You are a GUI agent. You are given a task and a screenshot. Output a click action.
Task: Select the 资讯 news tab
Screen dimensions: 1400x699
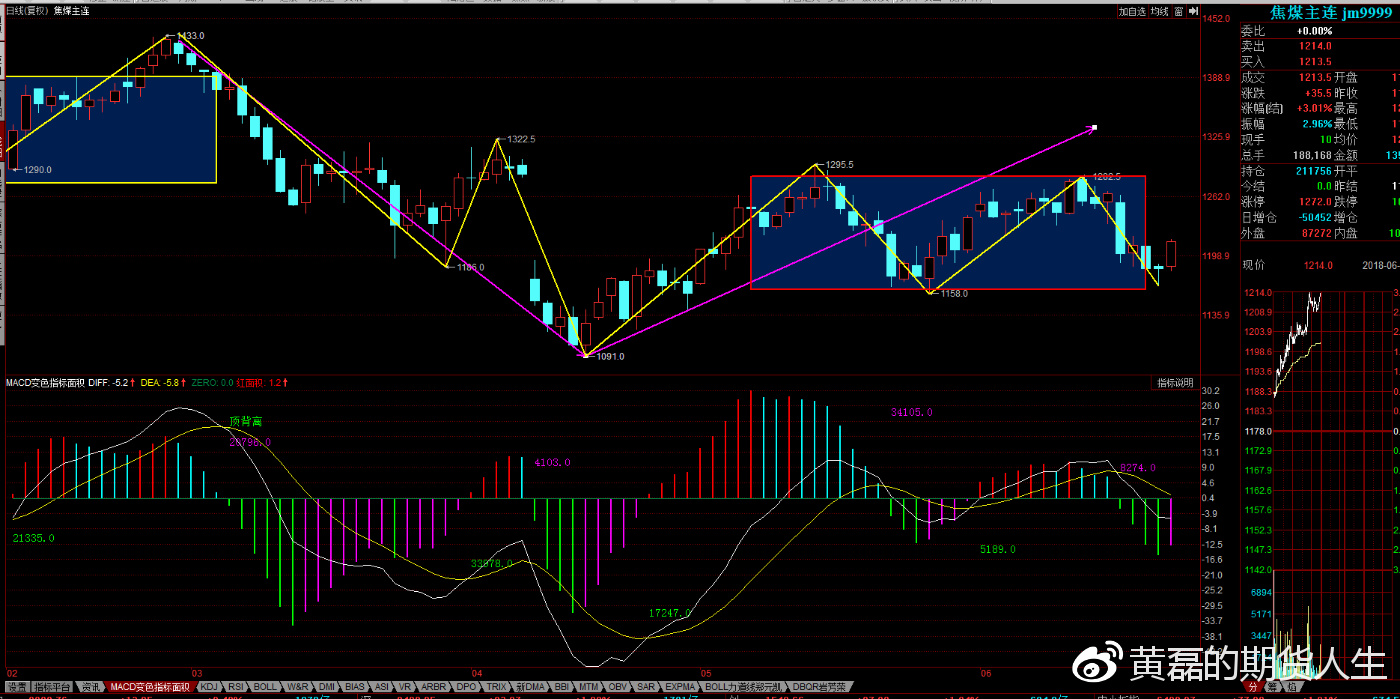pos(91,688)
